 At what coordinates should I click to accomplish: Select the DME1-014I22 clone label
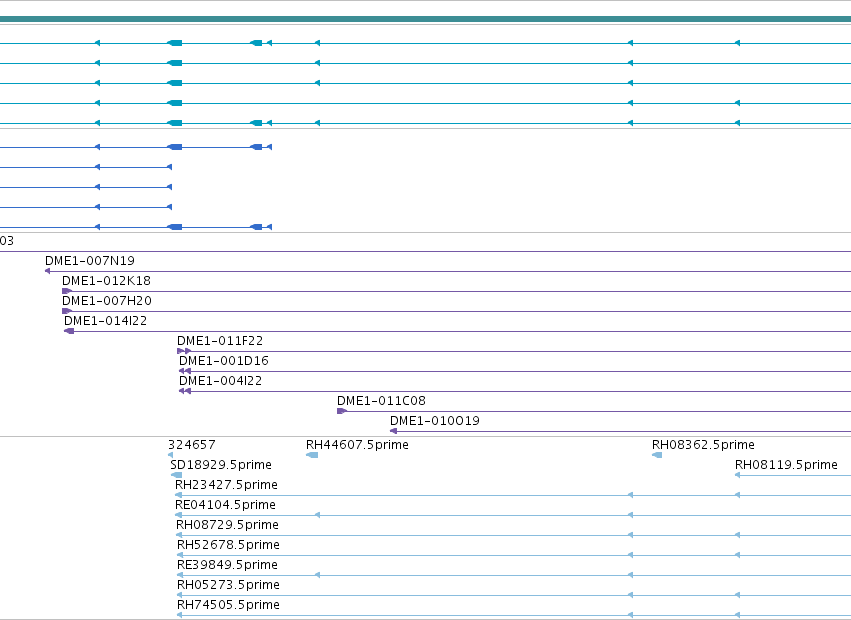[105, 321]
